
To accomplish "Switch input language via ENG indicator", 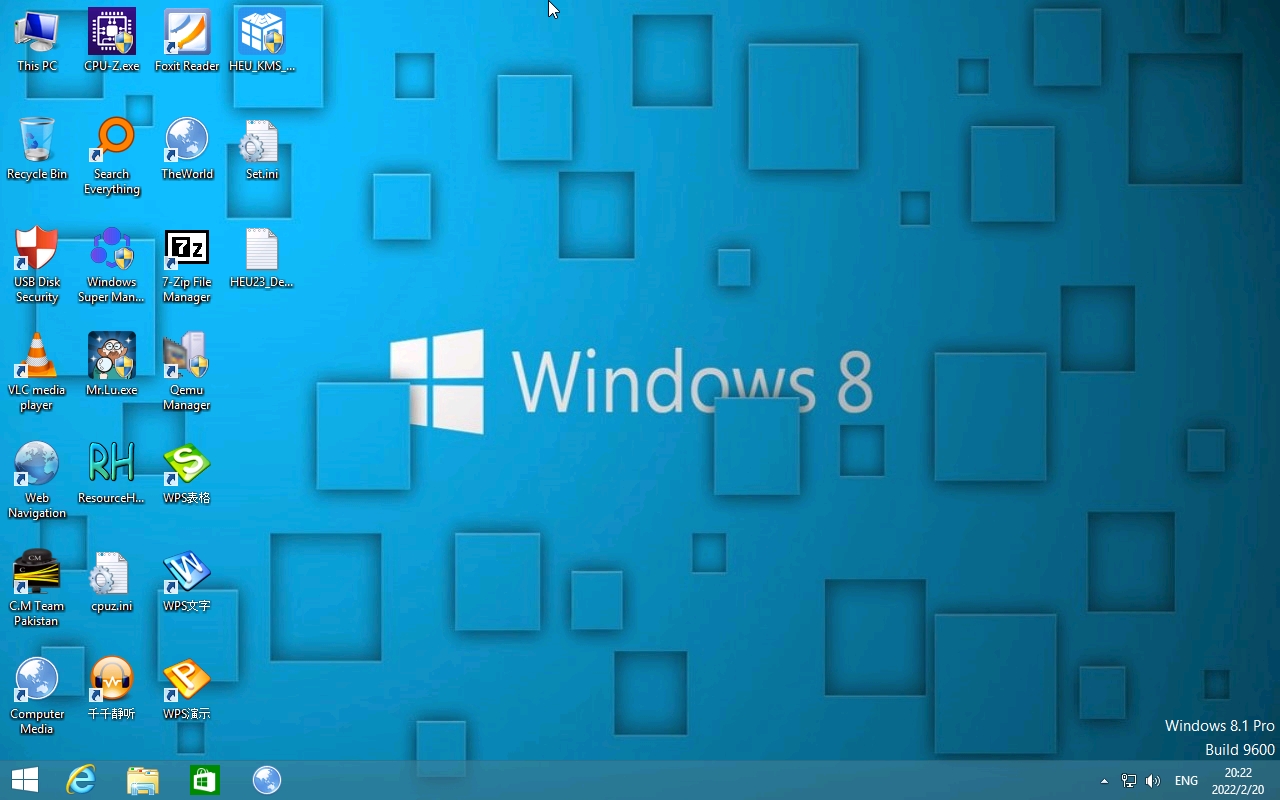I will (x=1186, y=781).
